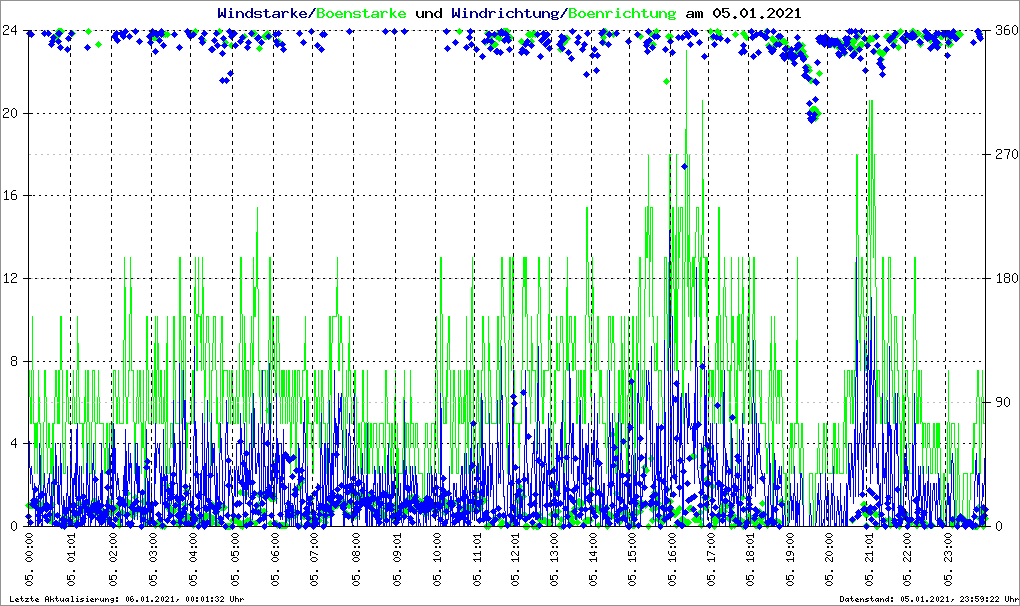1020x606 pixels.
Task: Click the green 'Boenrichtung' title word
Action: click(x=622, y=14)
